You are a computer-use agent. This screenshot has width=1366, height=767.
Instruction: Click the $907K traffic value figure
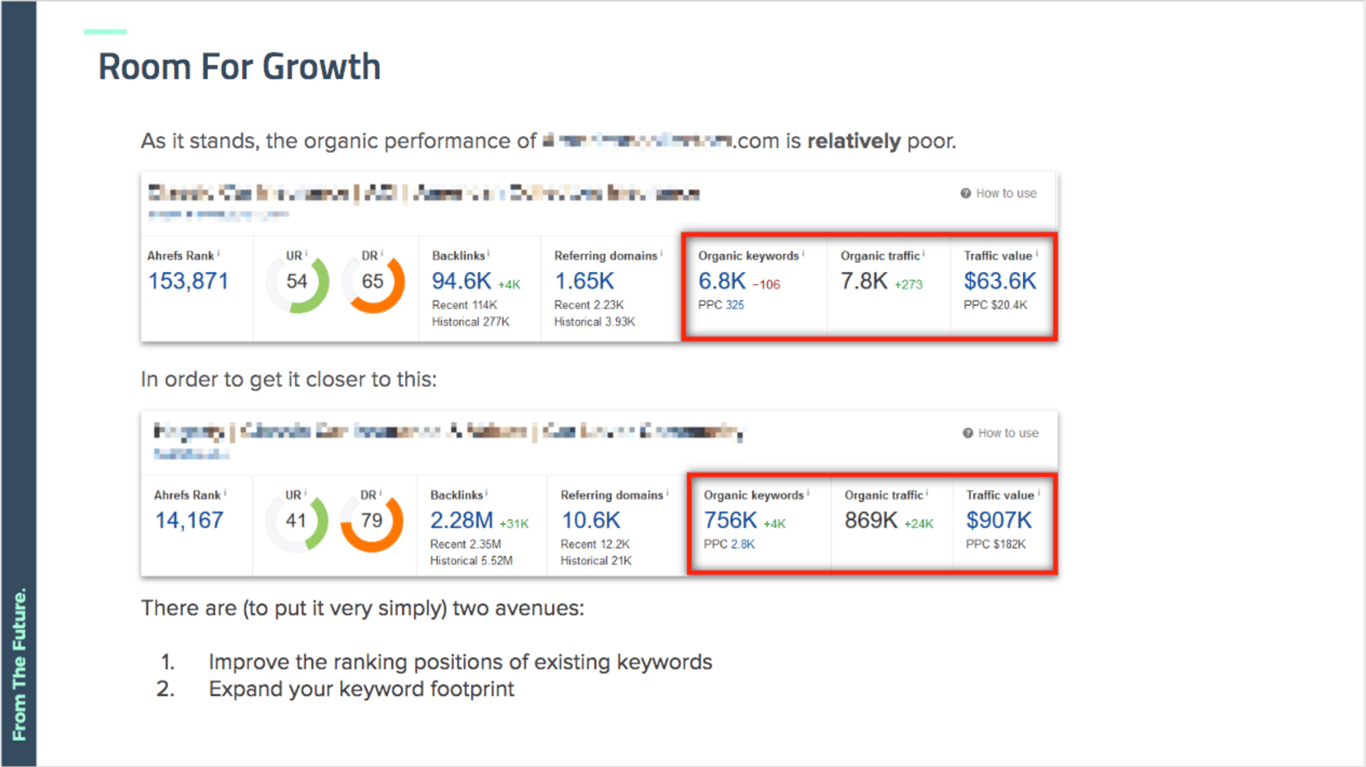click(x=999, y=520)
